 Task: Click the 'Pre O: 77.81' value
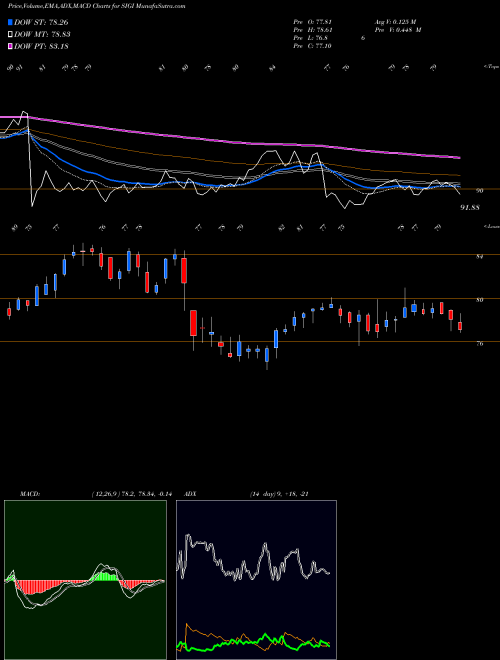click(x=313, y=22)
